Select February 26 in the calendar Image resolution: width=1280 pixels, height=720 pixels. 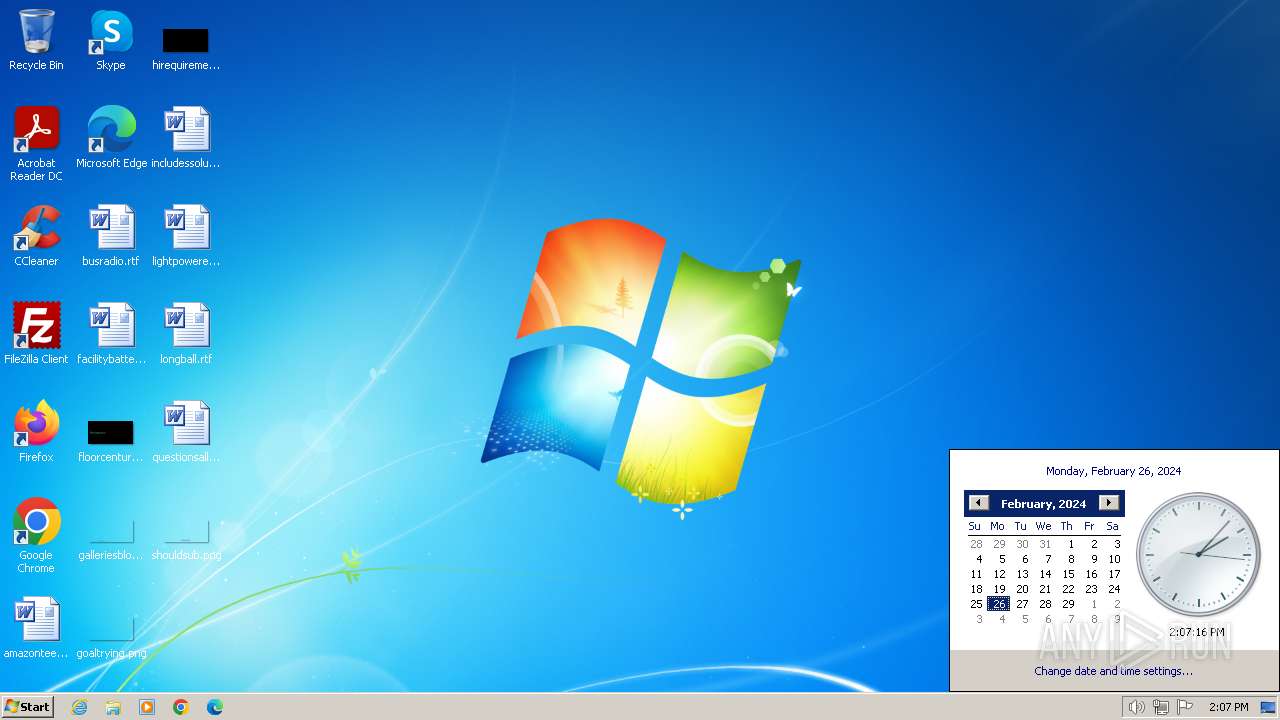tap(998, 604)
